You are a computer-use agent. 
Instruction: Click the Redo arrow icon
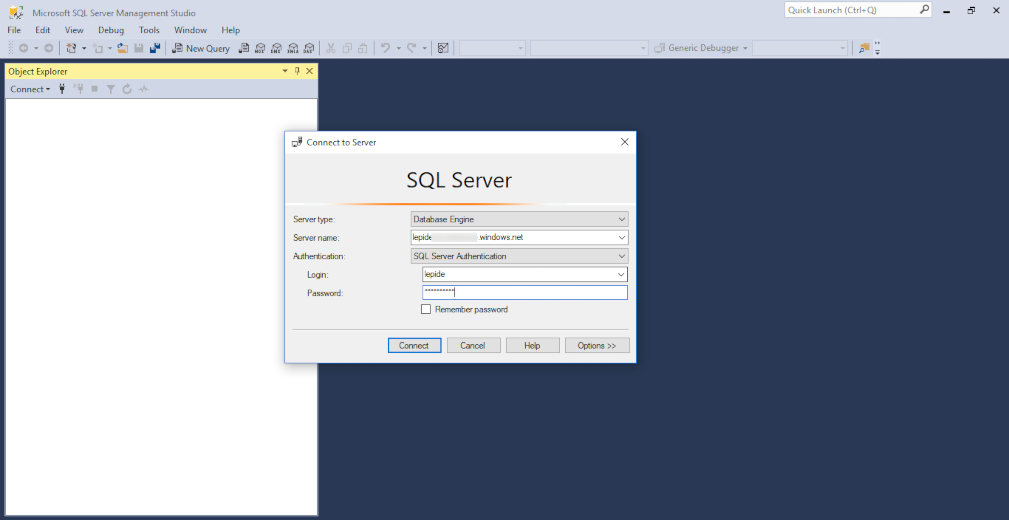411,48
